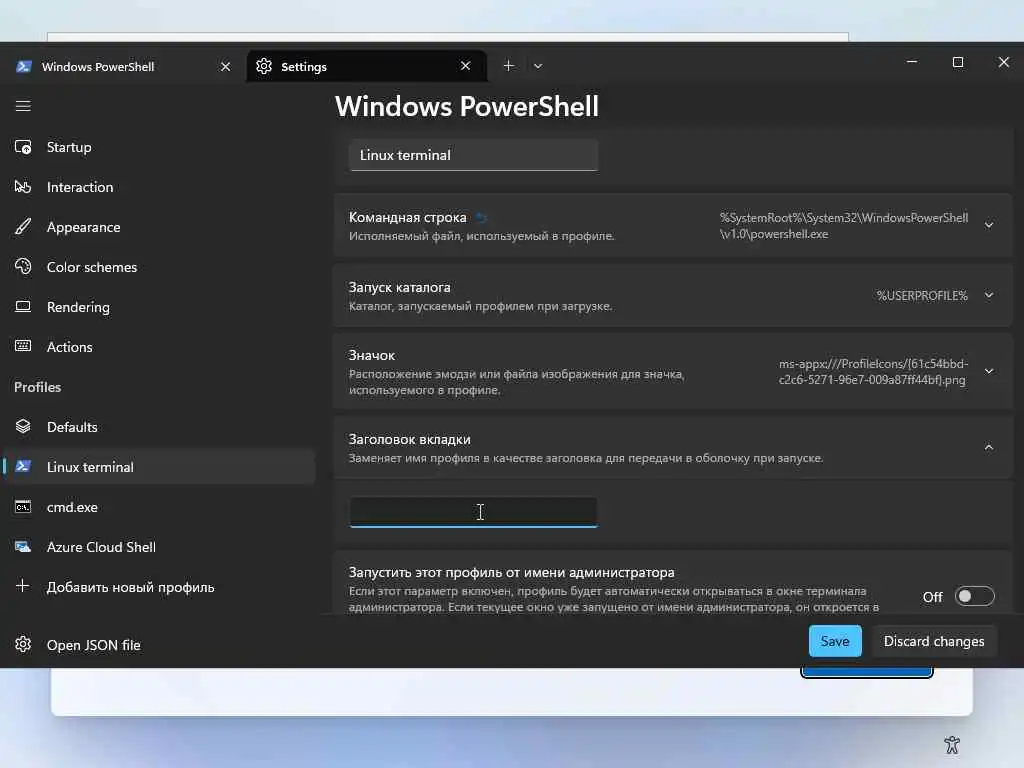The image size is (1024, 768).
Task: Click the accessibility figure icon at bottom right
Action: [952, 744]
